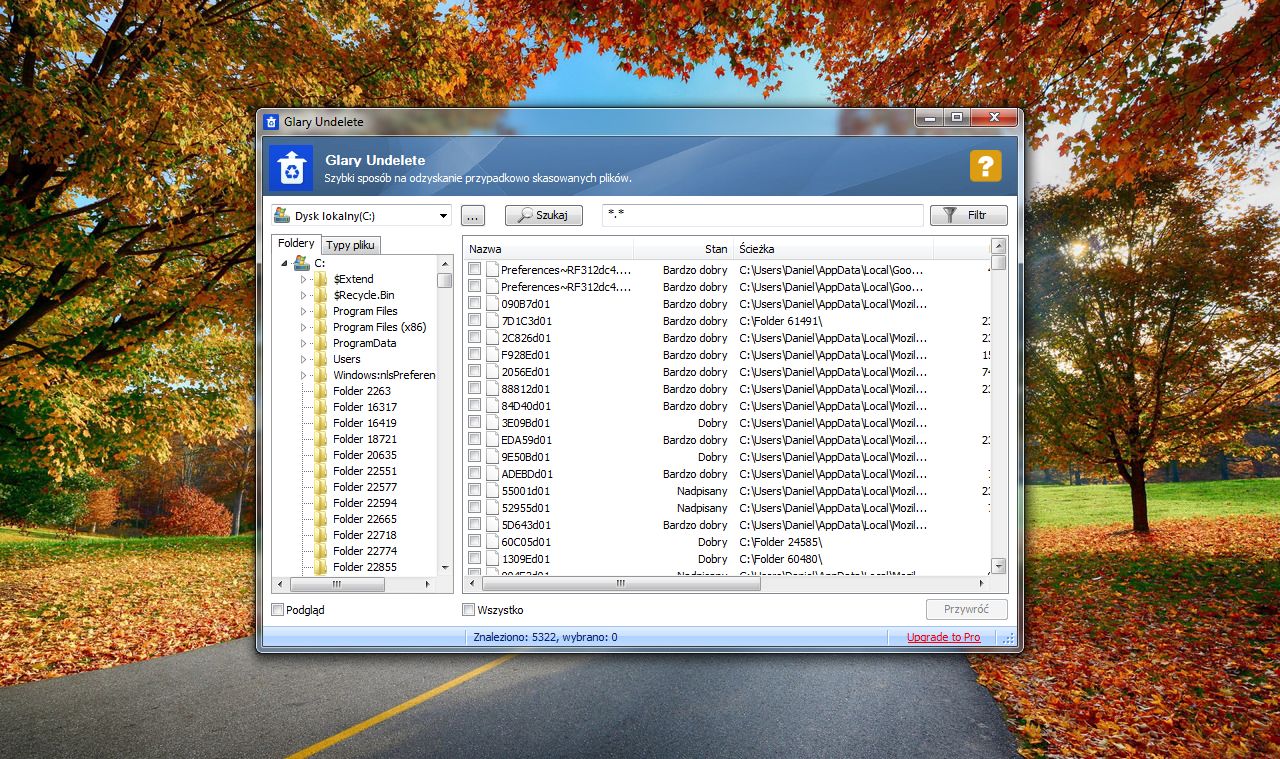This screenshot has width=1280, height=759.
Task: Click the *.* filter text field
Action: tap(763, 216)
